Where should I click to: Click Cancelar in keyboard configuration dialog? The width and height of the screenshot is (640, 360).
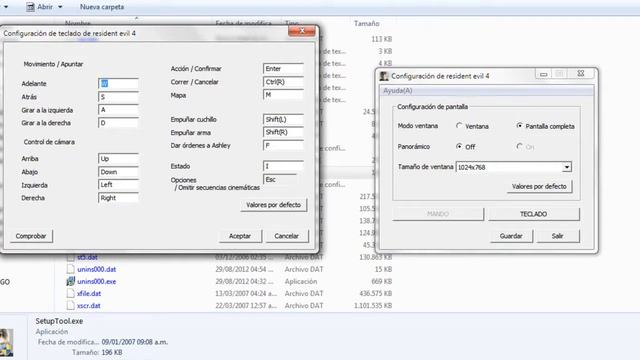pyautogui.click(x=287, y=236)
